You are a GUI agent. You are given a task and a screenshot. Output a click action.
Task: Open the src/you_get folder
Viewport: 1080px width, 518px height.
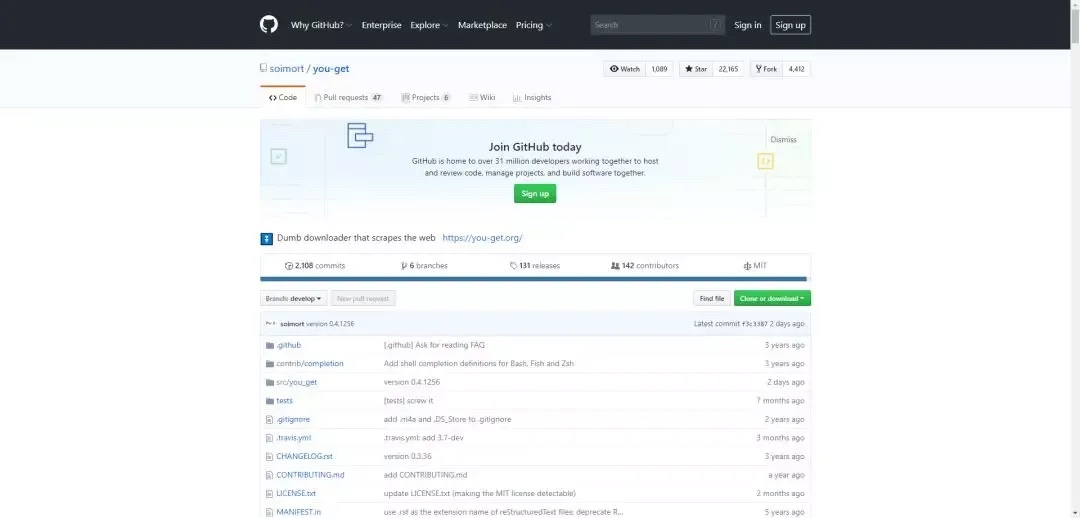point(296,382)
